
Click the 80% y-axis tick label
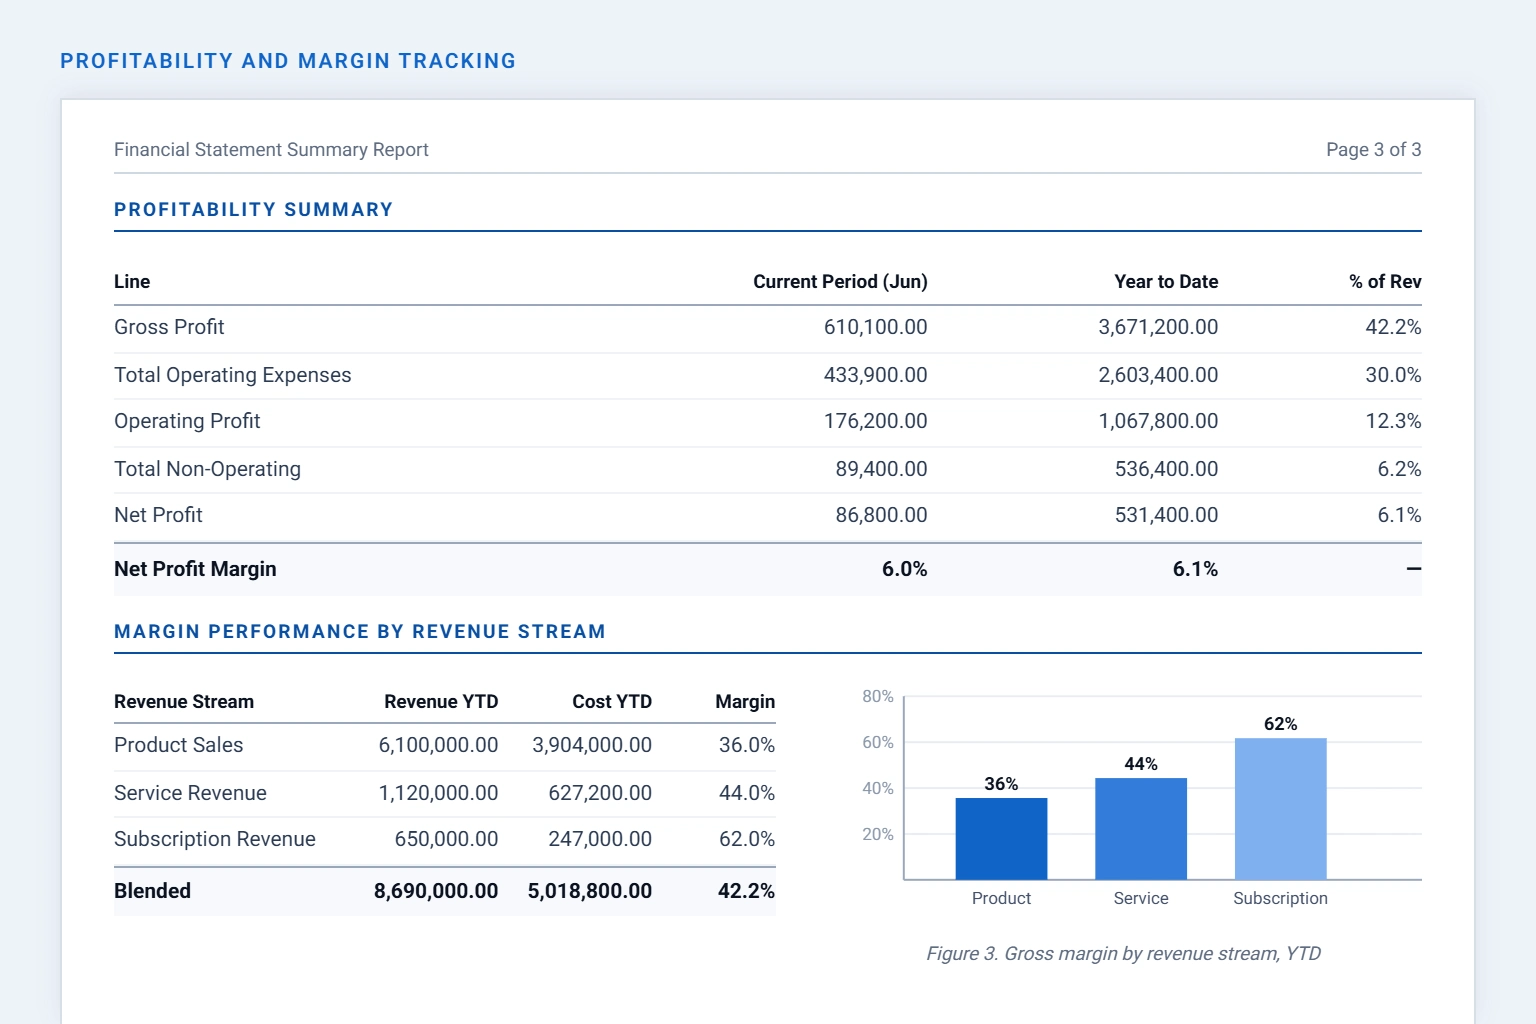pos(878,696)
